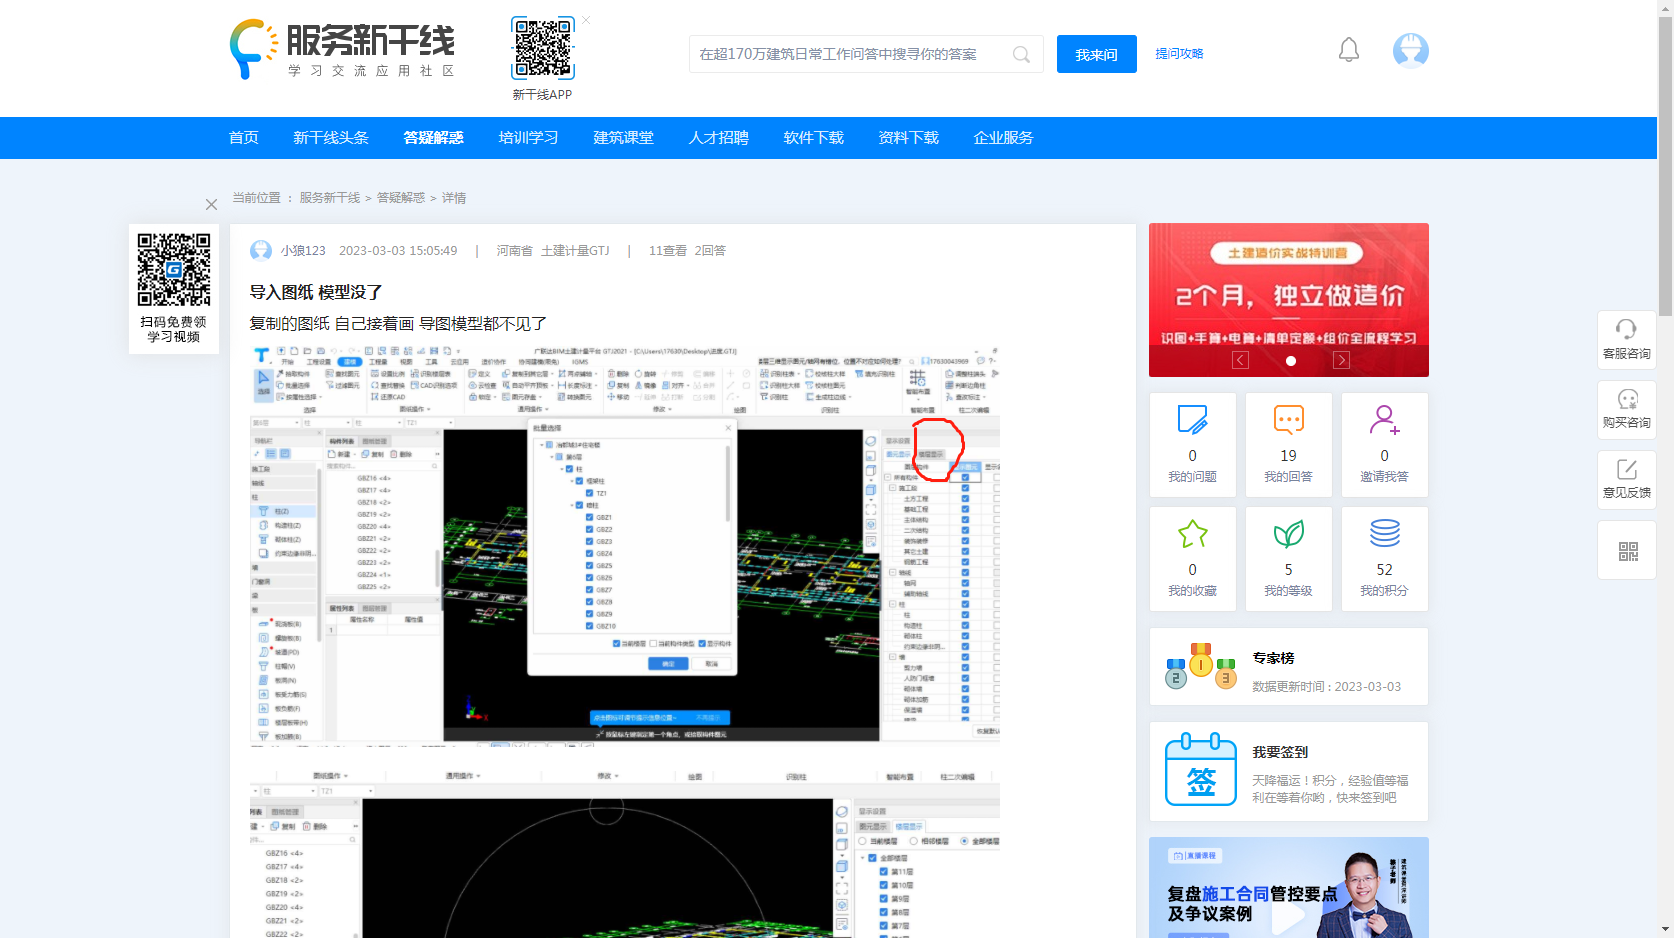Image resolution: width=1674 pixels, height=938 pixels.
Task: Click the question title 导入图纸 模型没了
Action: point(316,292)
